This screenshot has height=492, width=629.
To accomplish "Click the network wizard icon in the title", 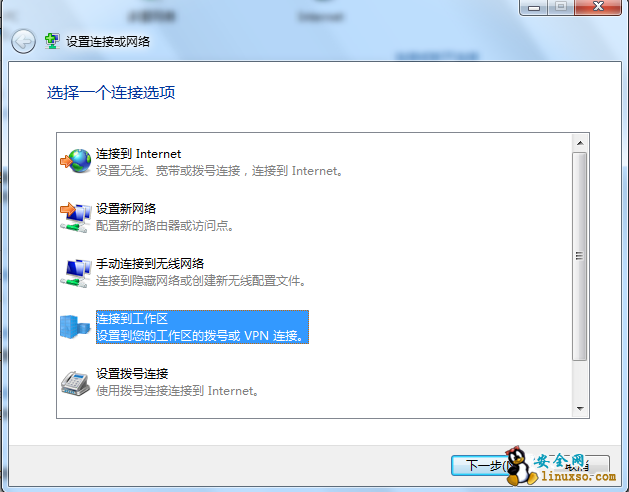I will coord(52,42).
